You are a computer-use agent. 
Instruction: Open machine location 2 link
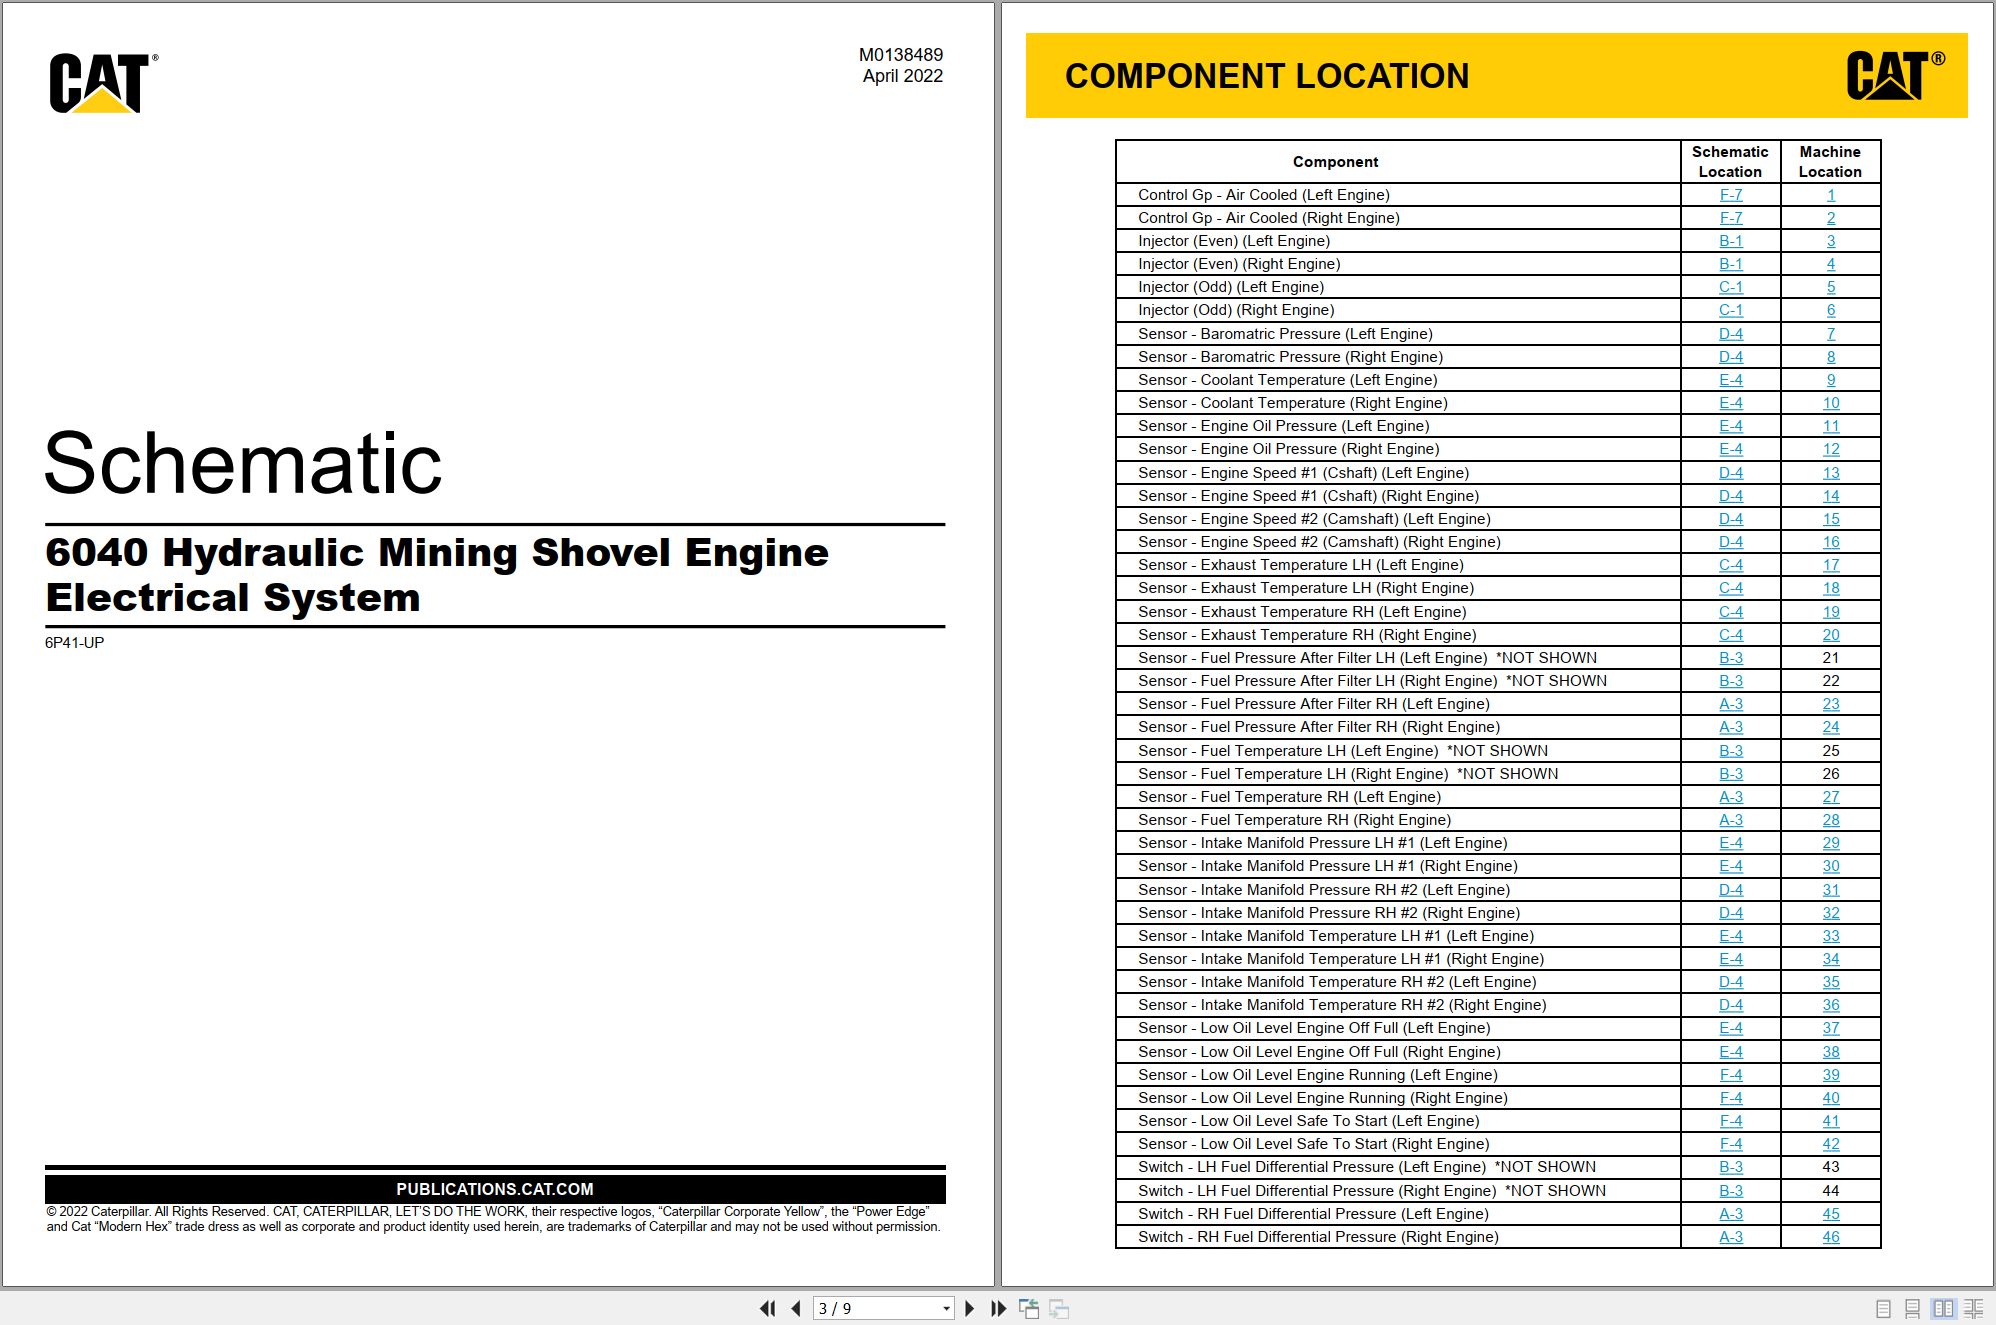(1831, 218)
